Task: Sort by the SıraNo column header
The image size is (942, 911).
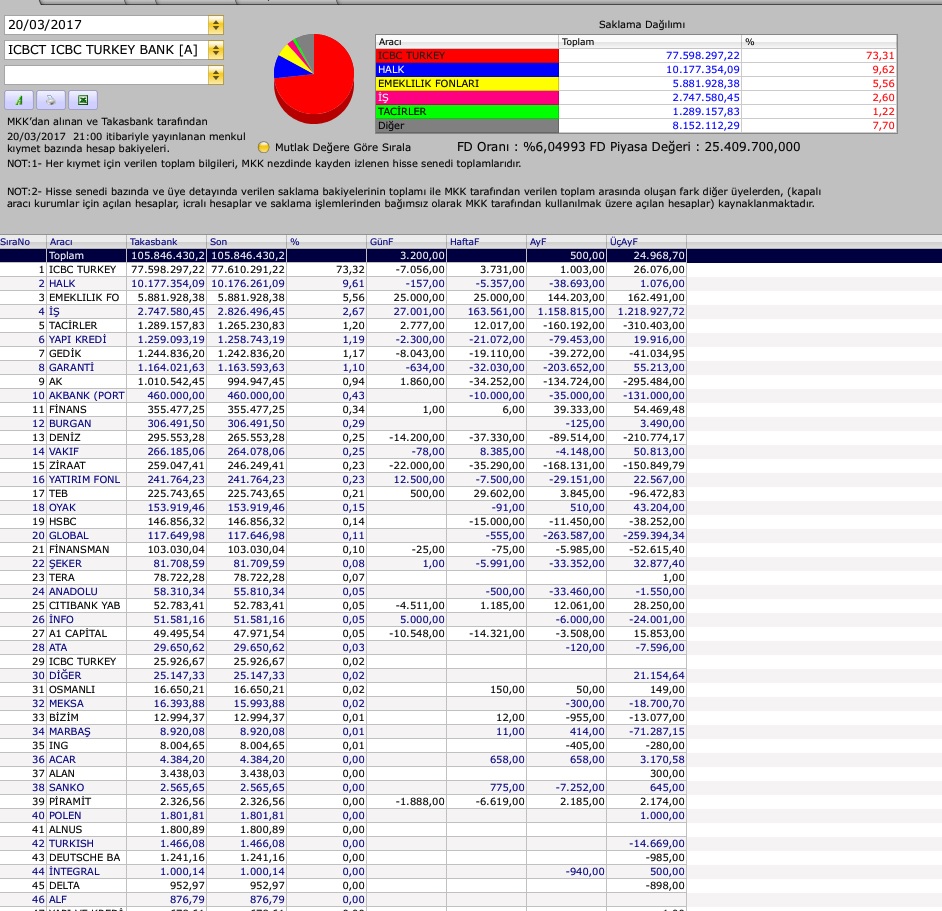Action: point(23,242)
